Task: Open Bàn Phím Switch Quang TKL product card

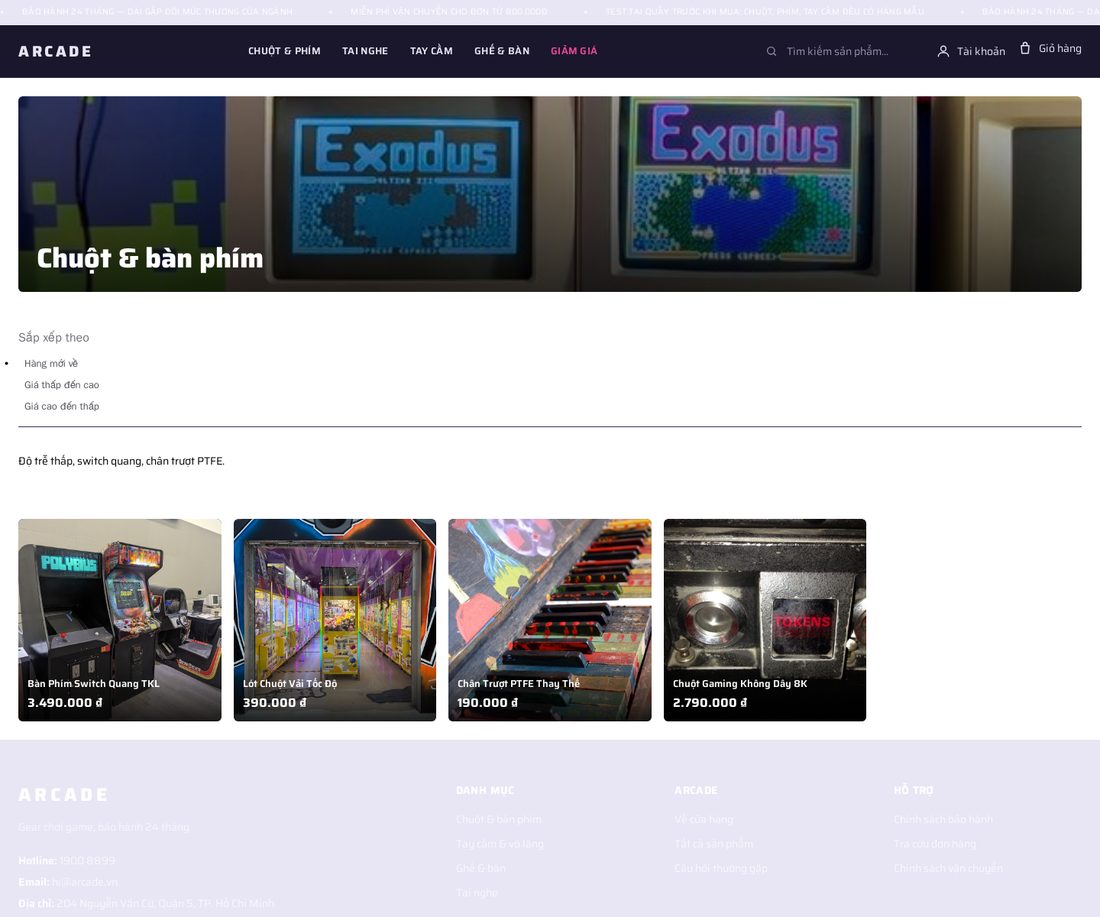Action: pos(120,620)
